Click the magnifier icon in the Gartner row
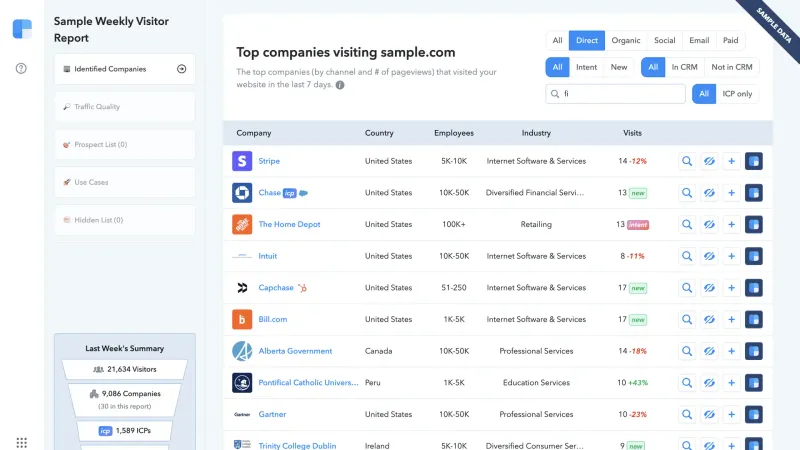The width and height of the screenshot is (800, 450). [x=687, y=414]
